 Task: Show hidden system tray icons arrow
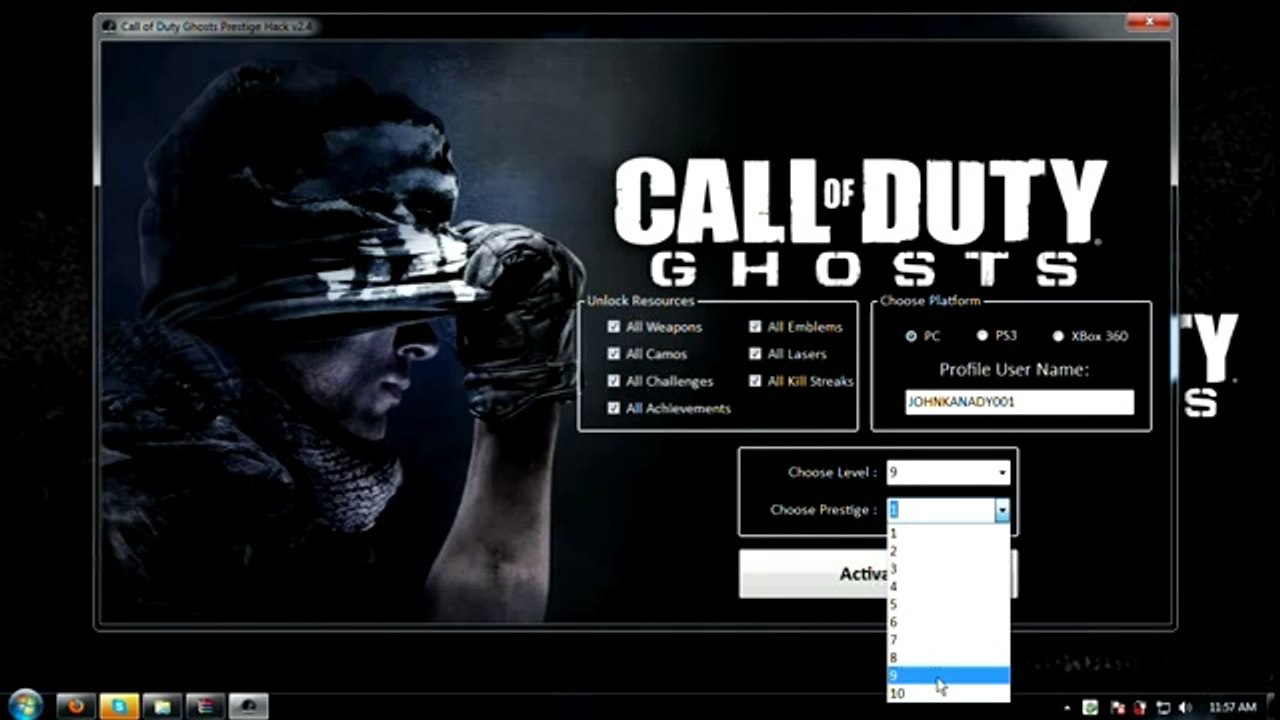pyautogui.click(x=1069, y=708)
